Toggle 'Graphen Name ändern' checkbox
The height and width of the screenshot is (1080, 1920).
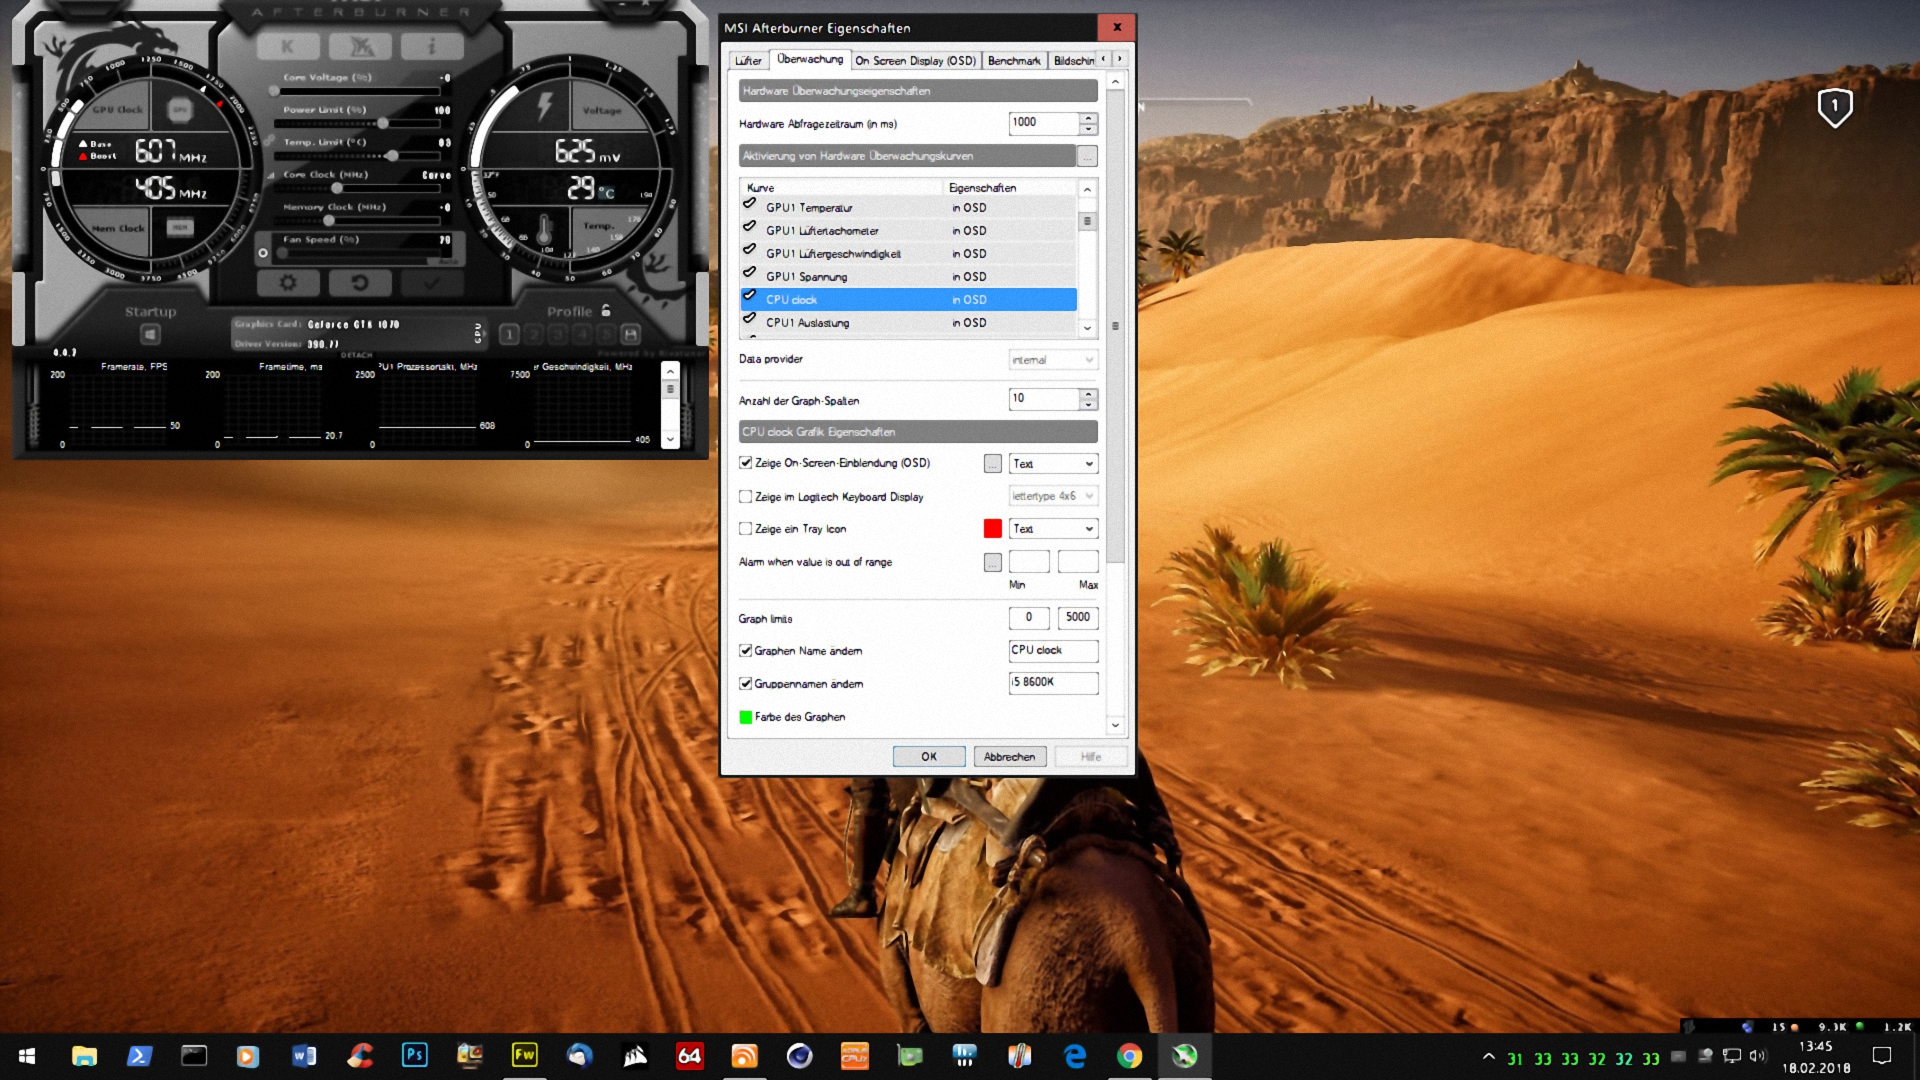[x=745, y=651]
